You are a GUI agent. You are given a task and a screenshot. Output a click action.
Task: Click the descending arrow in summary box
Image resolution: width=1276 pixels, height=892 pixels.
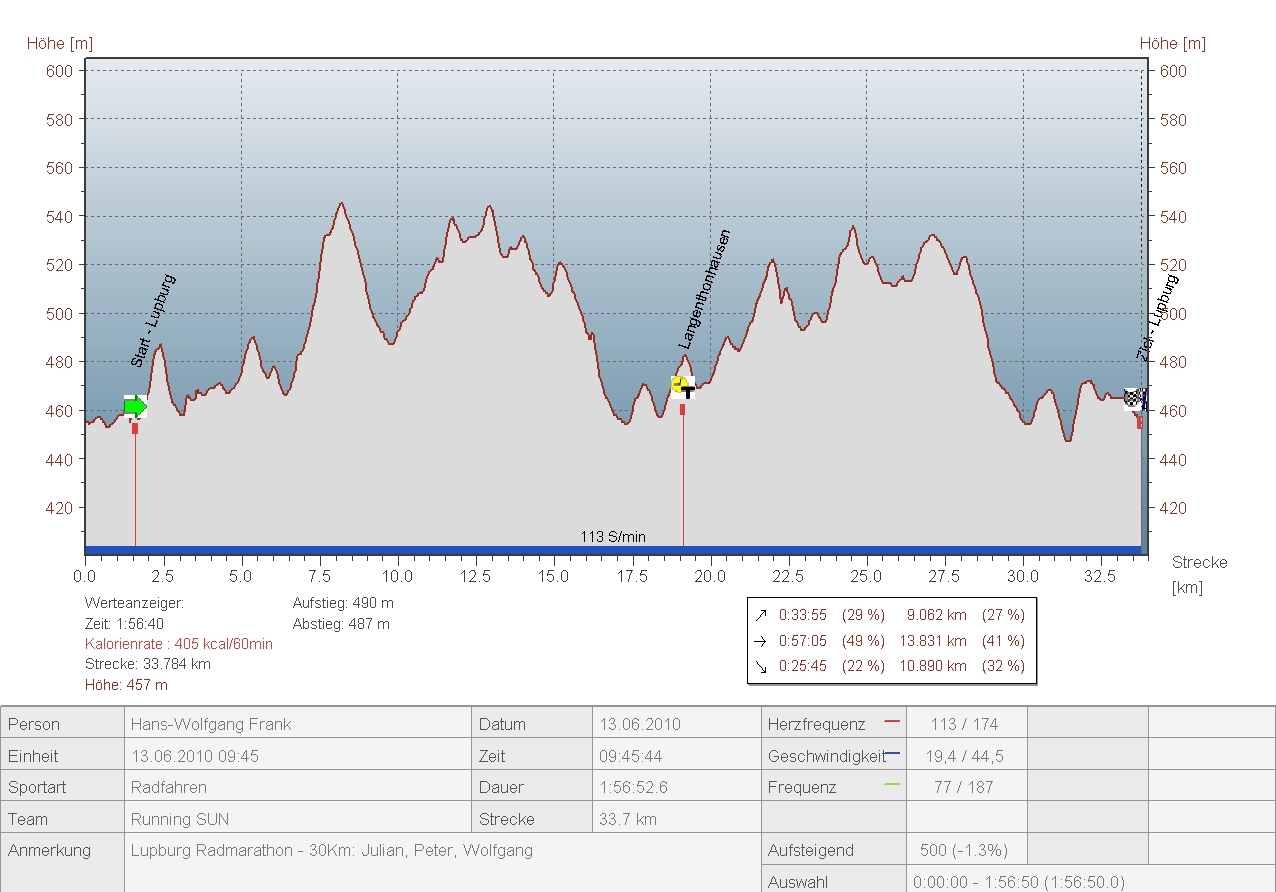[x=761, y=666]
